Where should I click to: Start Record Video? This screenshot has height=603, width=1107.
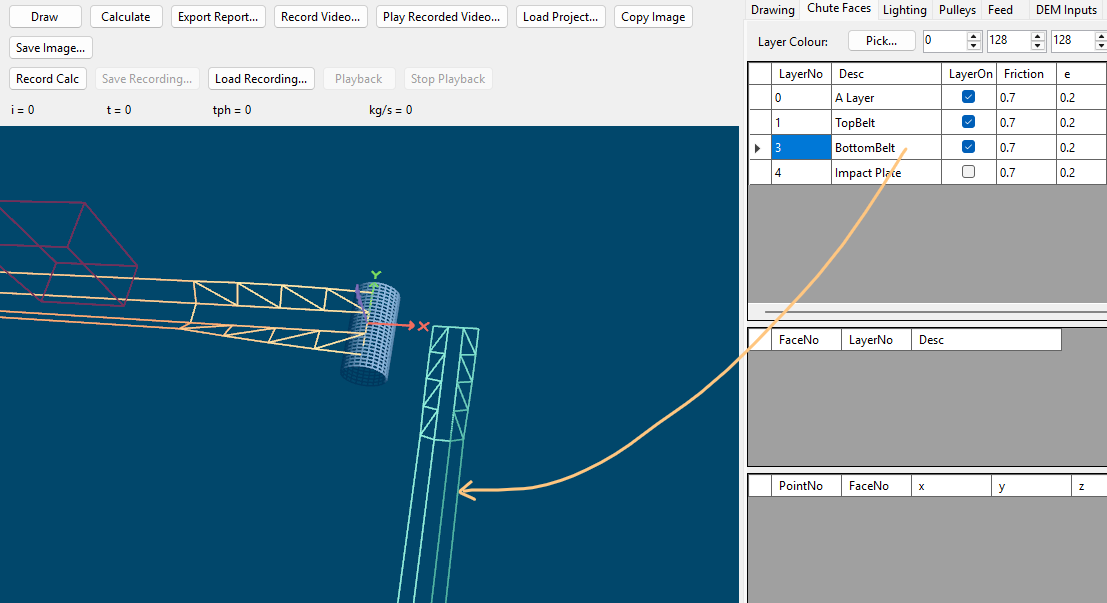tap(321, 17)
